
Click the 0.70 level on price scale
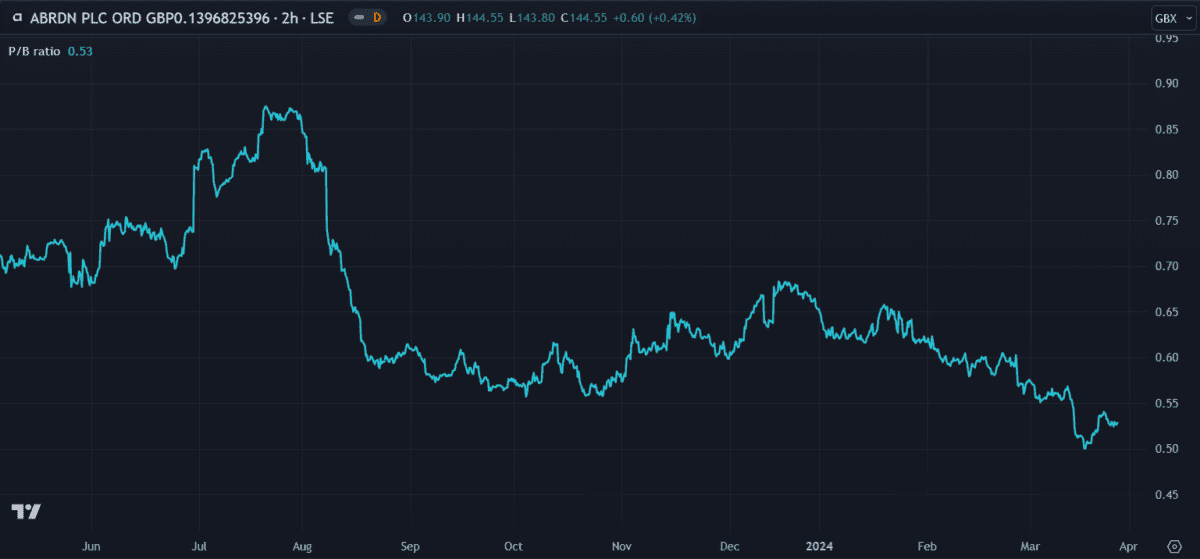click(1165, 266)
